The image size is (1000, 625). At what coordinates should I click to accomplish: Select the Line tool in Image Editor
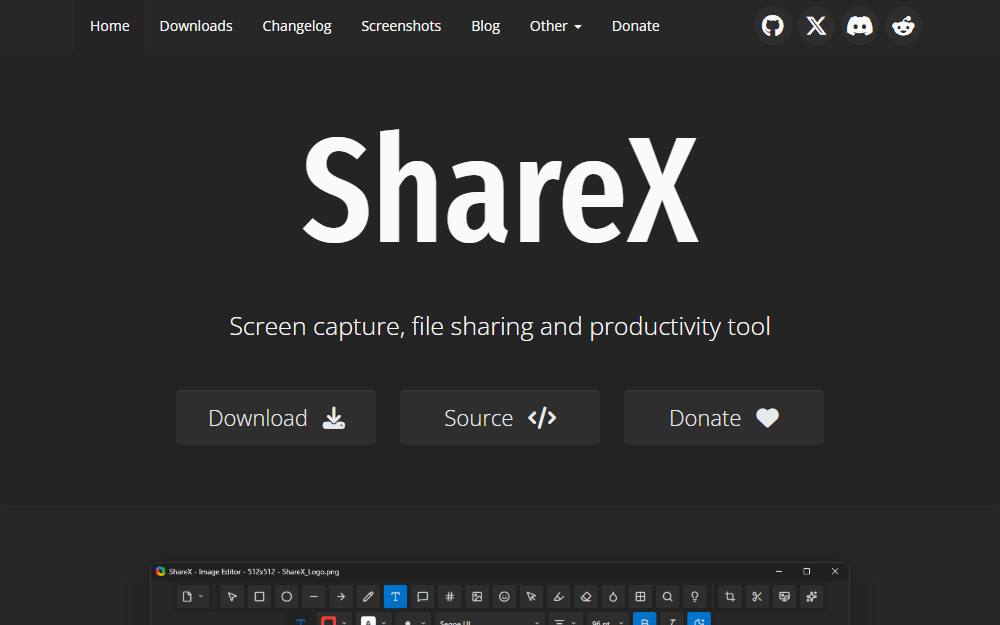tap(314, 597)
